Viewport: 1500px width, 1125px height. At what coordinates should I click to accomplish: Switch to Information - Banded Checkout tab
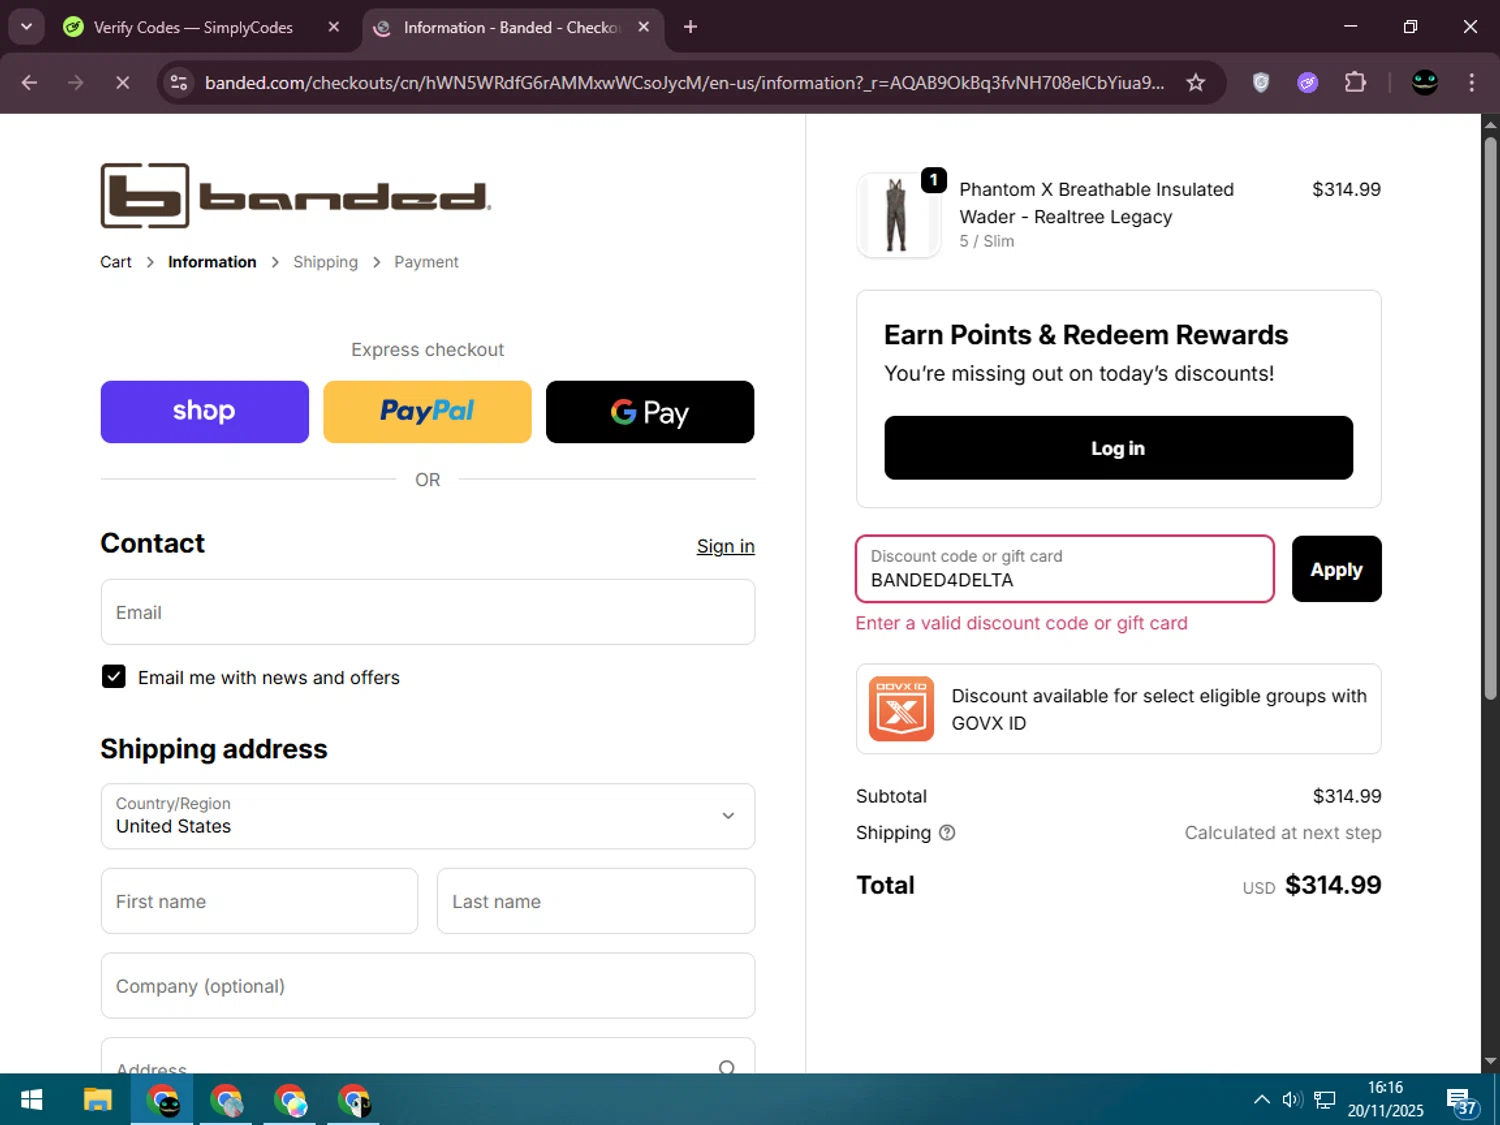[512, 27]
